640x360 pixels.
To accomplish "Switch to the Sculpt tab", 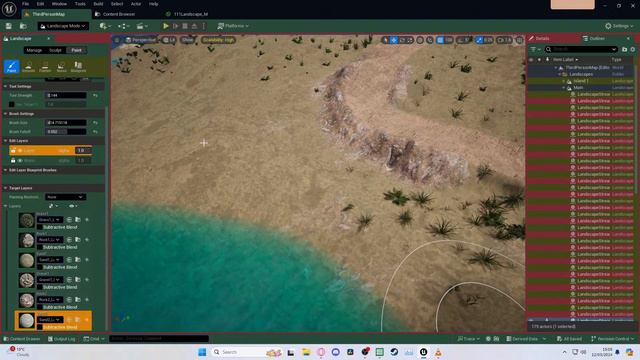I will coord(56,50).
